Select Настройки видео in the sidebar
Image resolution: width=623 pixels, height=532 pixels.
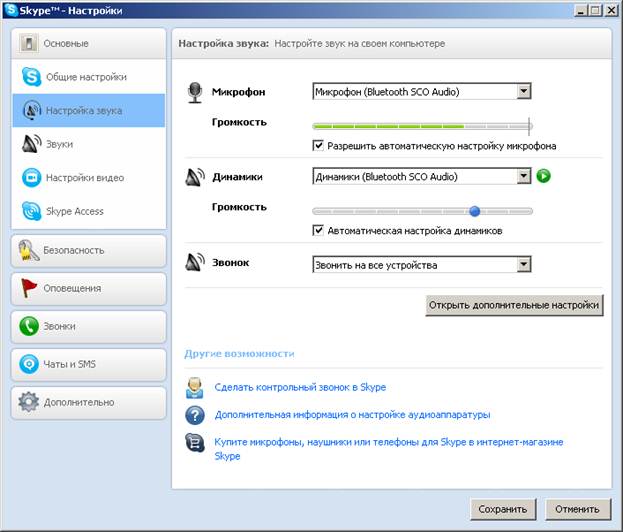(x=89, y=178)
